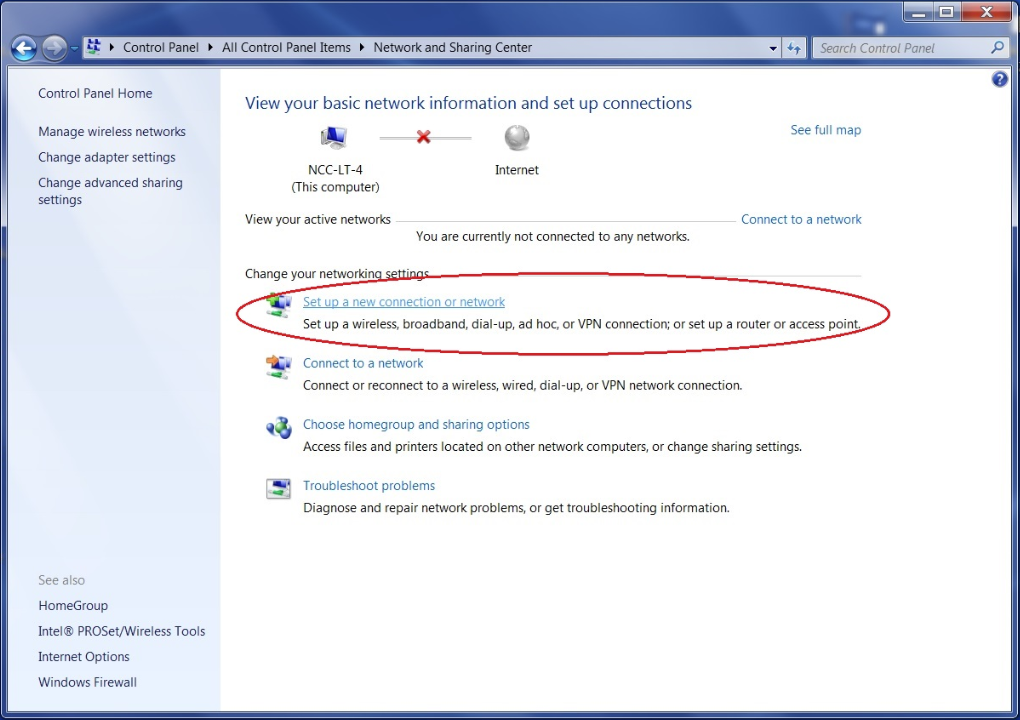Click the Troubleshoot problems icon
Image resolution: width=1020 pixels, height=720 pixels.
pos(278,488)
